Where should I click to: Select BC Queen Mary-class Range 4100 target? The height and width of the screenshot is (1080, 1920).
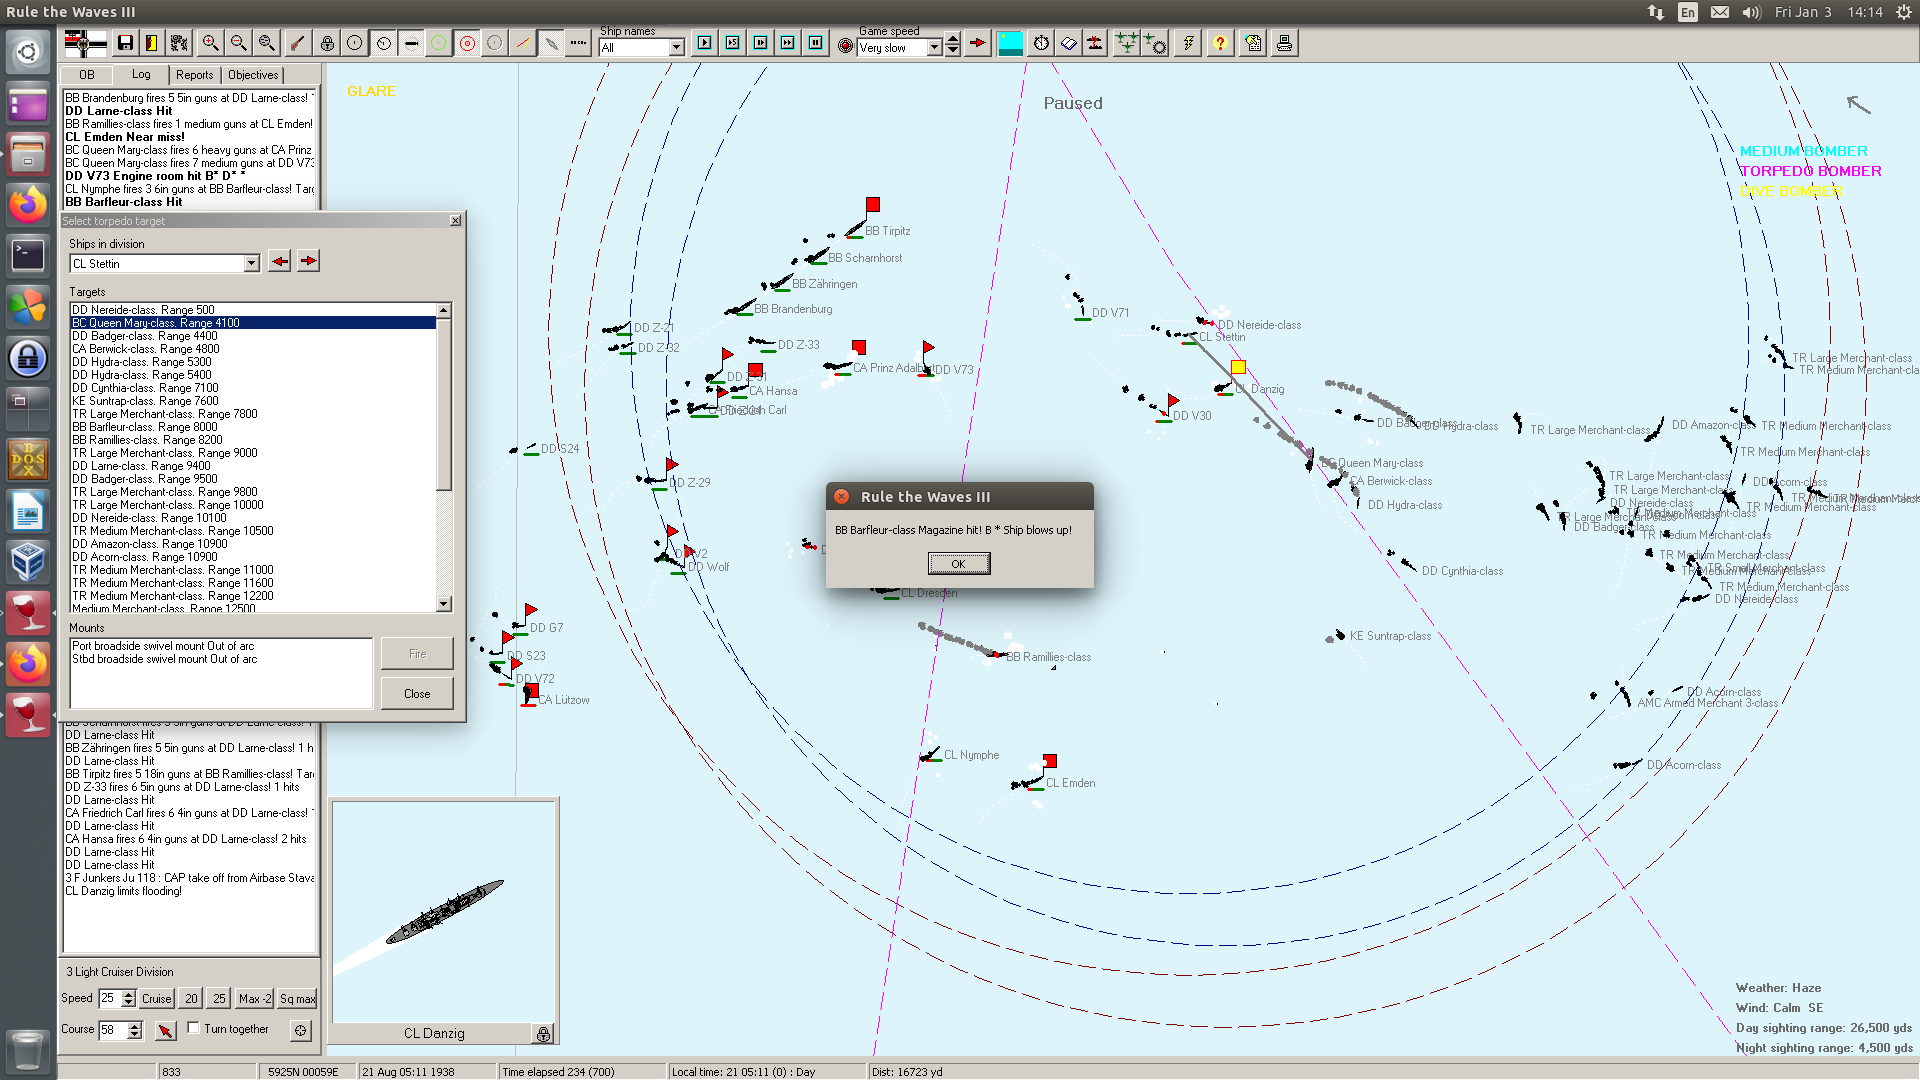tap(253, 323)
